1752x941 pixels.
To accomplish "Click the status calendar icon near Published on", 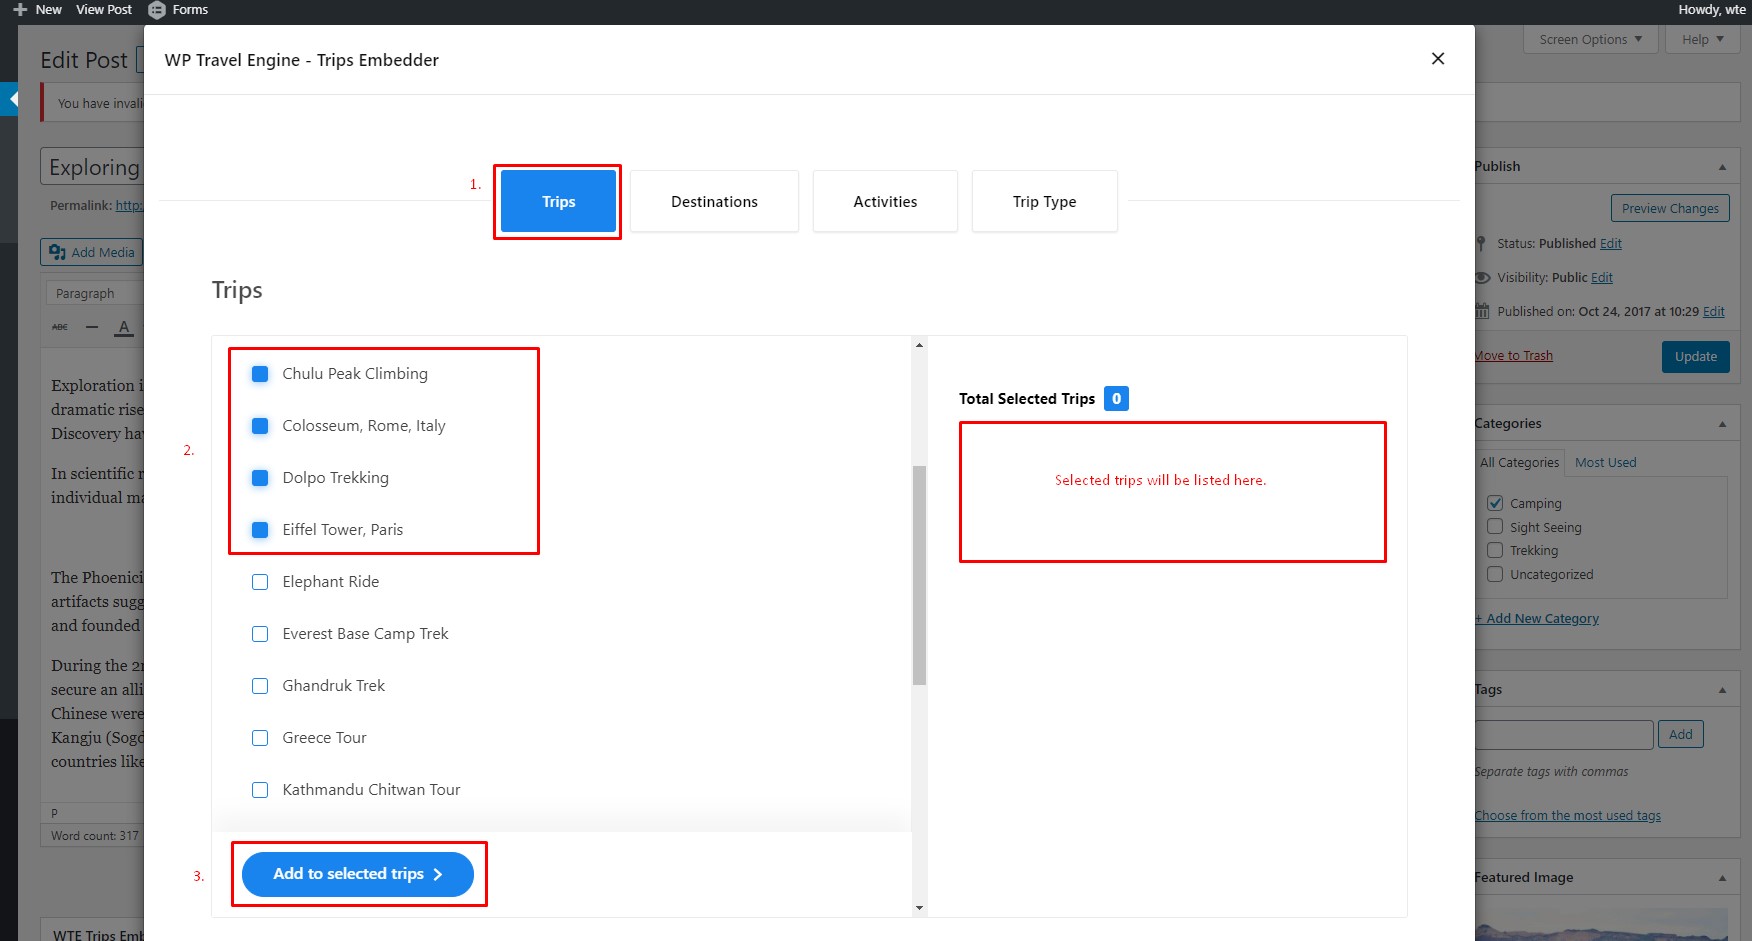I will coord(1482,311).
